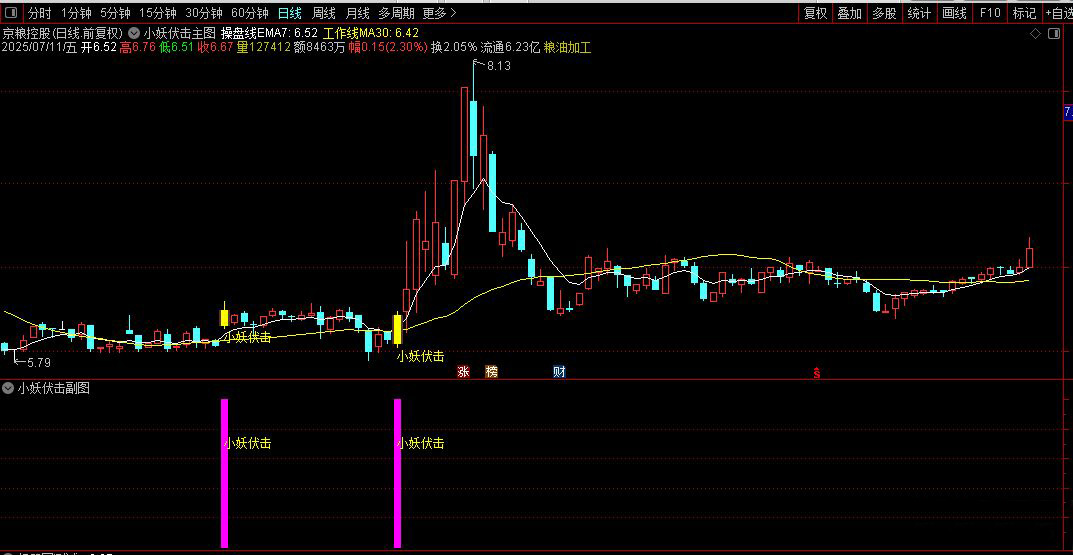Click the diamond icon near top right
Image resolution: width=1073 pixels, height=555 pixels.
tap(1035, 34)
